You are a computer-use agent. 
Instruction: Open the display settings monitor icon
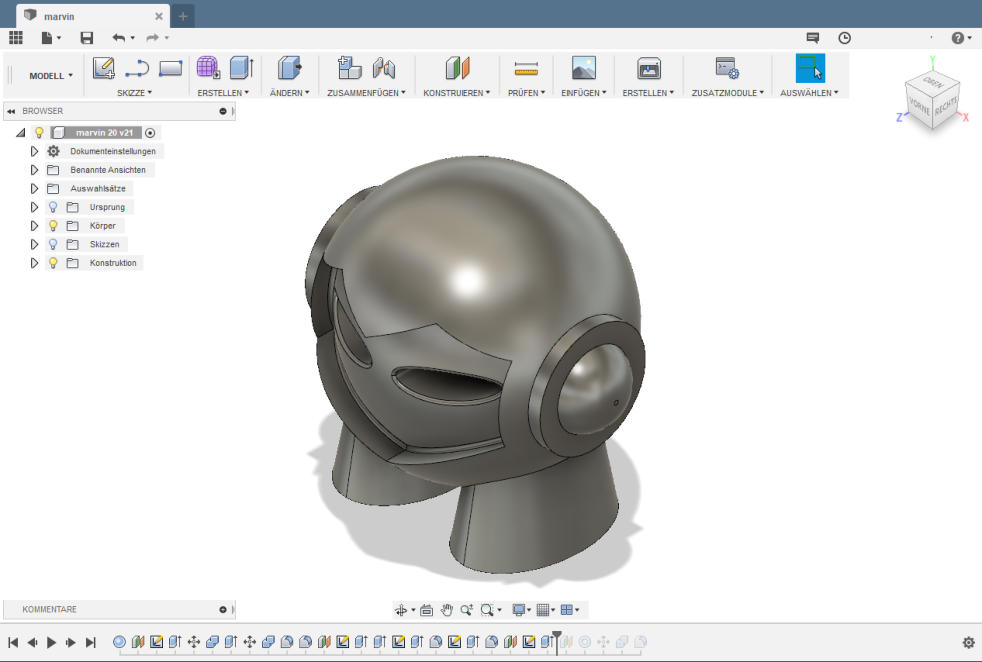[x=518, y=610]
